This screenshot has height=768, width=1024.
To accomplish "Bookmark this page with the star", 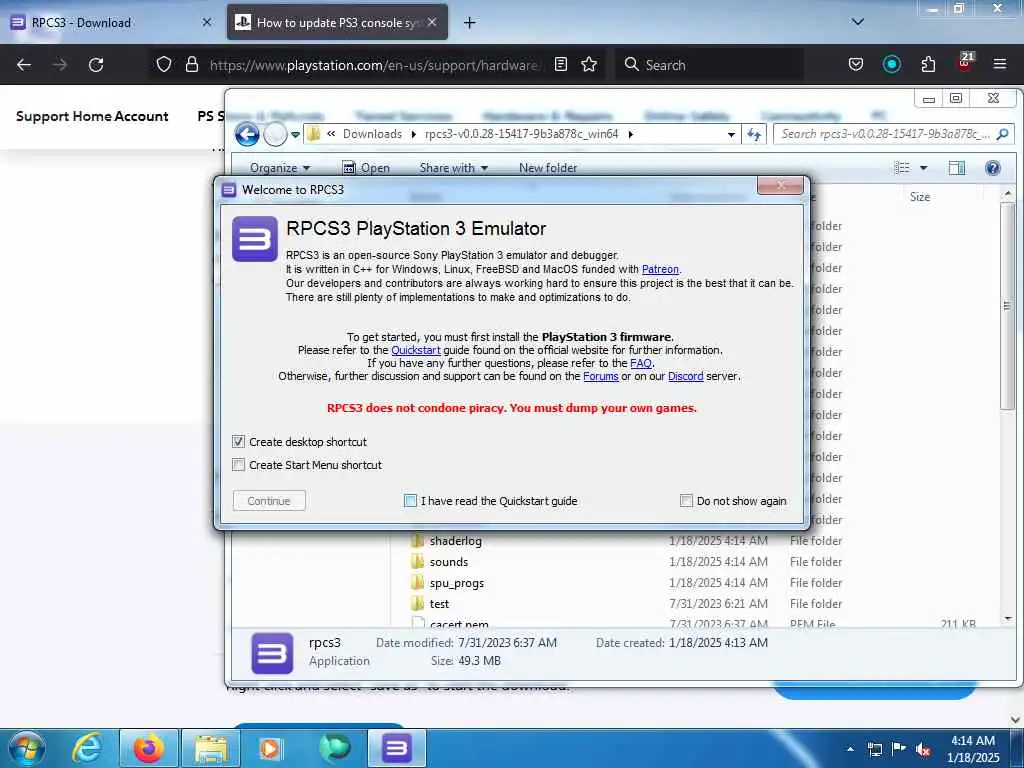I will 589,64.
